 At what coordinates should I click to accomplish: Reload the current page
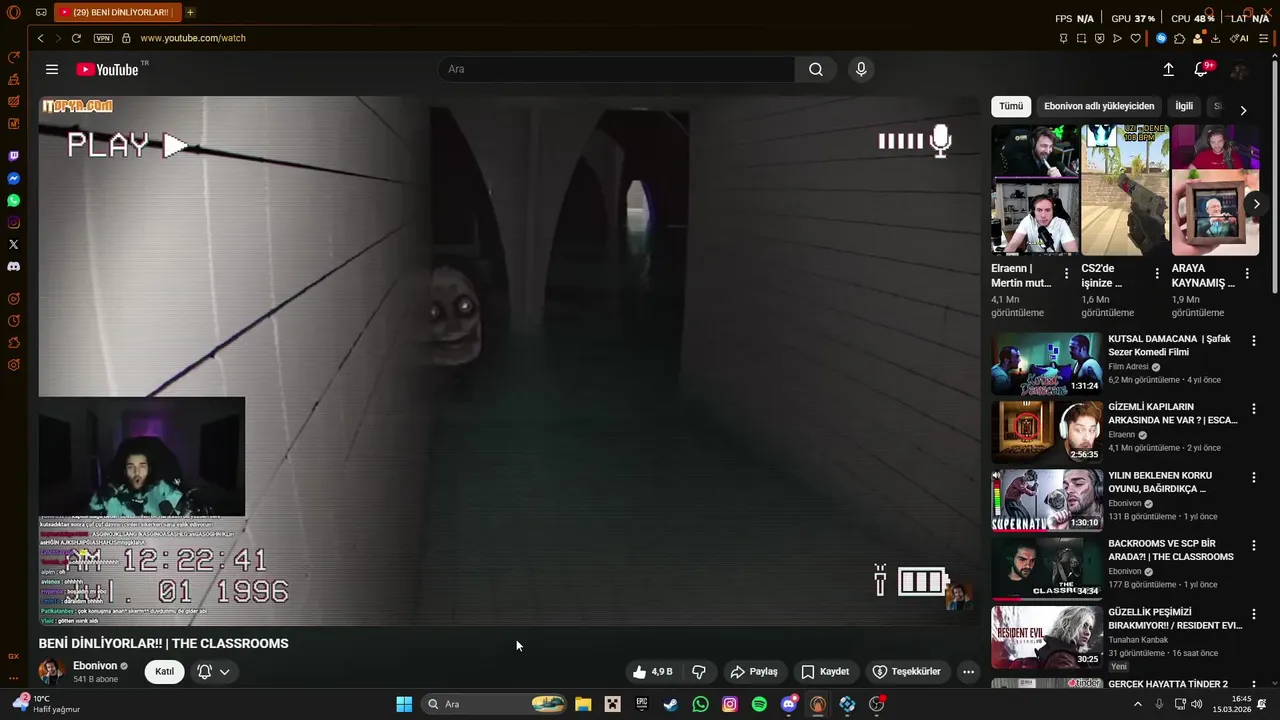[76, 38]
